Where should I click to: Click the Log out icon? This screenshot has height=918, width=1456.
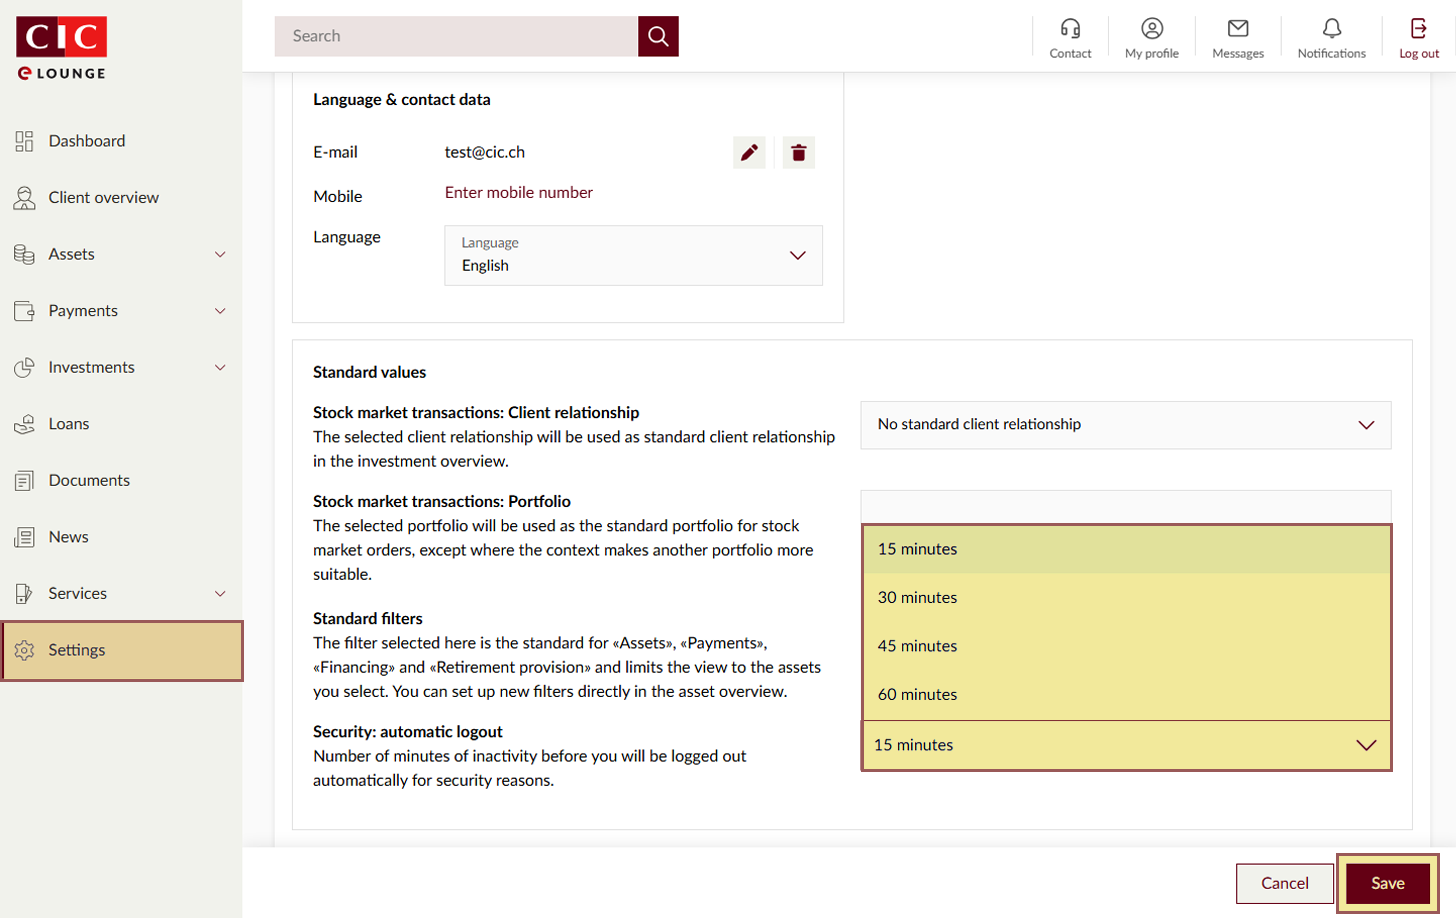1418,29
